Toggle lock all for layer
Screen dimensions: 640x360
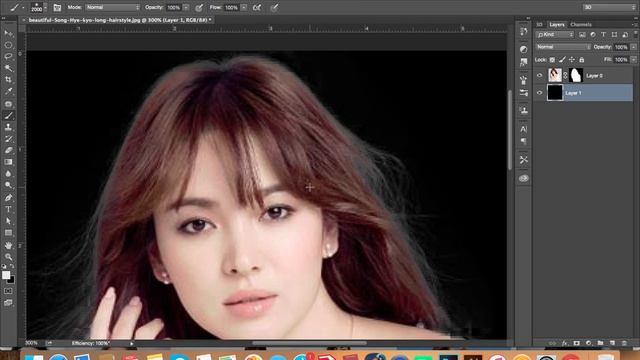pyautogui.click(x=582, y=60)
